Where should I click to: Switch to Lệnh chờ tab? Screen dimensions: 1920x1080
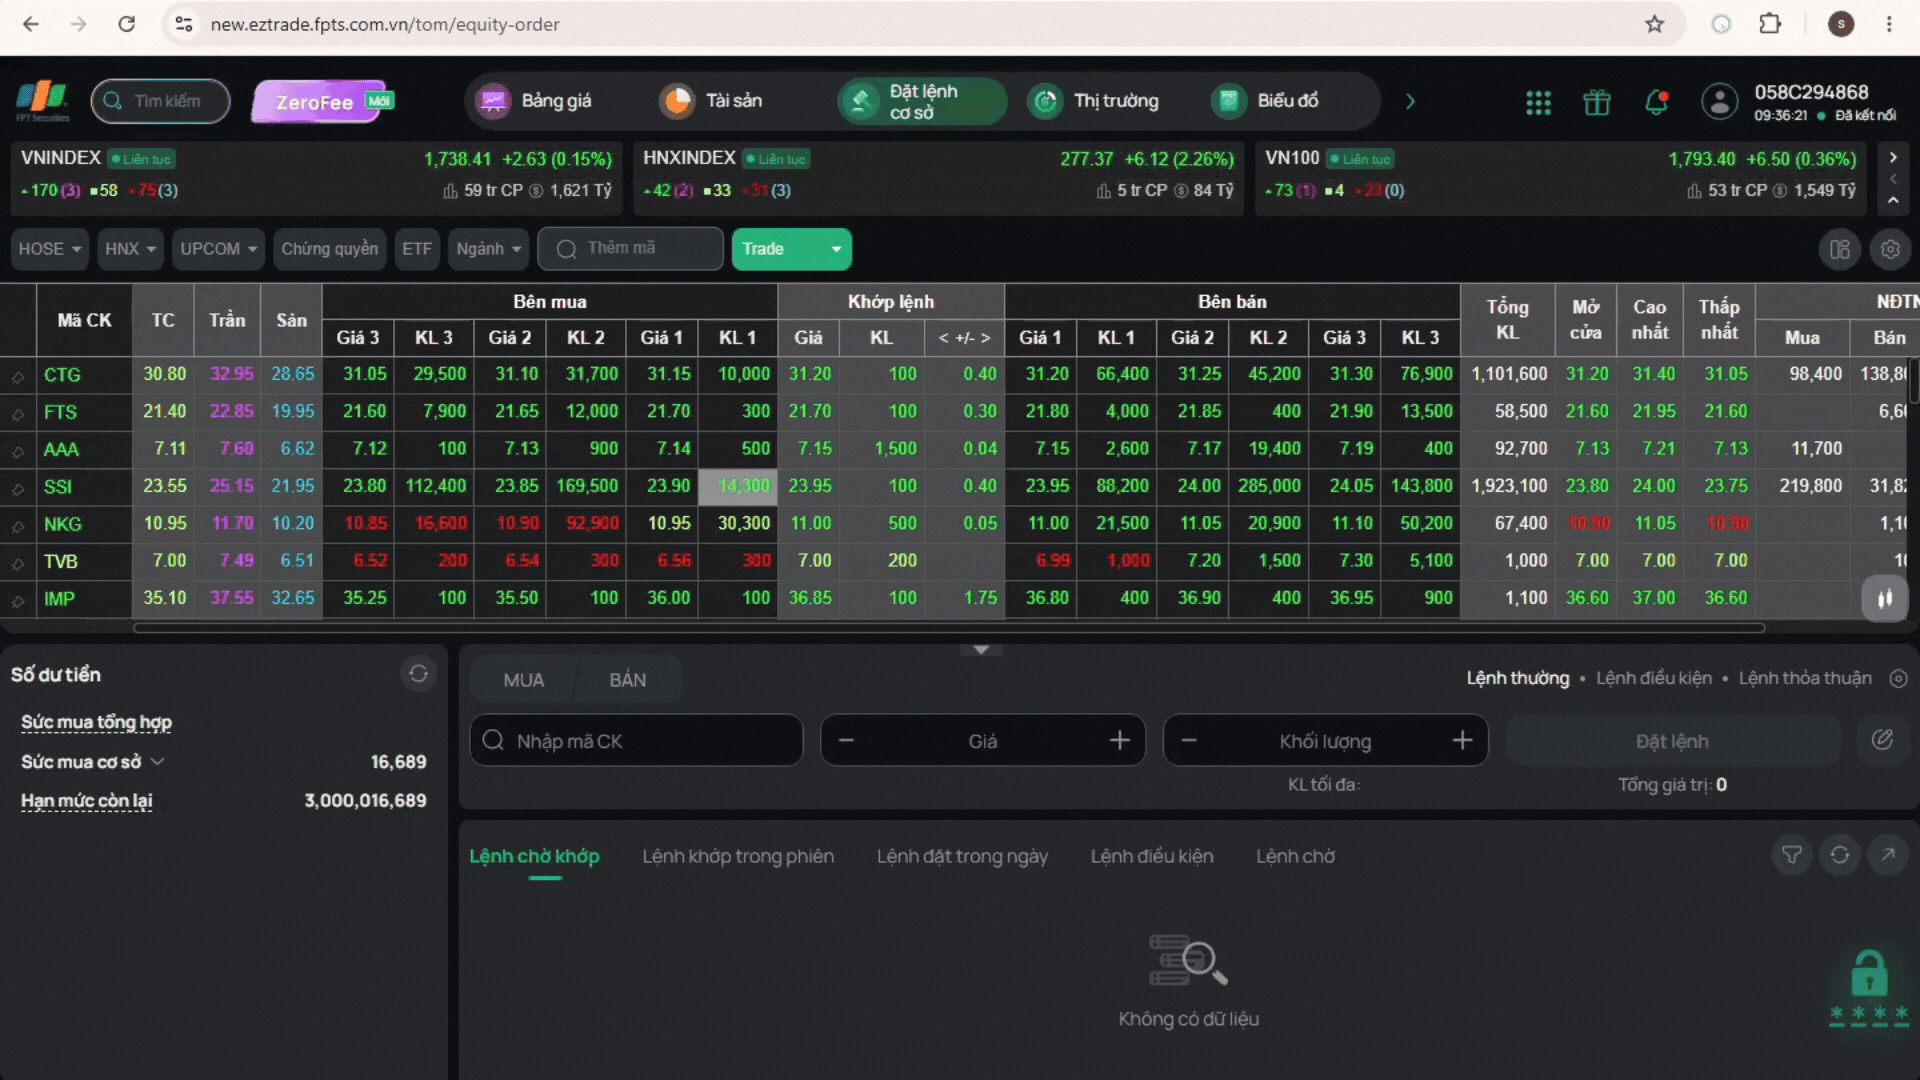[x=1295, y=856]
